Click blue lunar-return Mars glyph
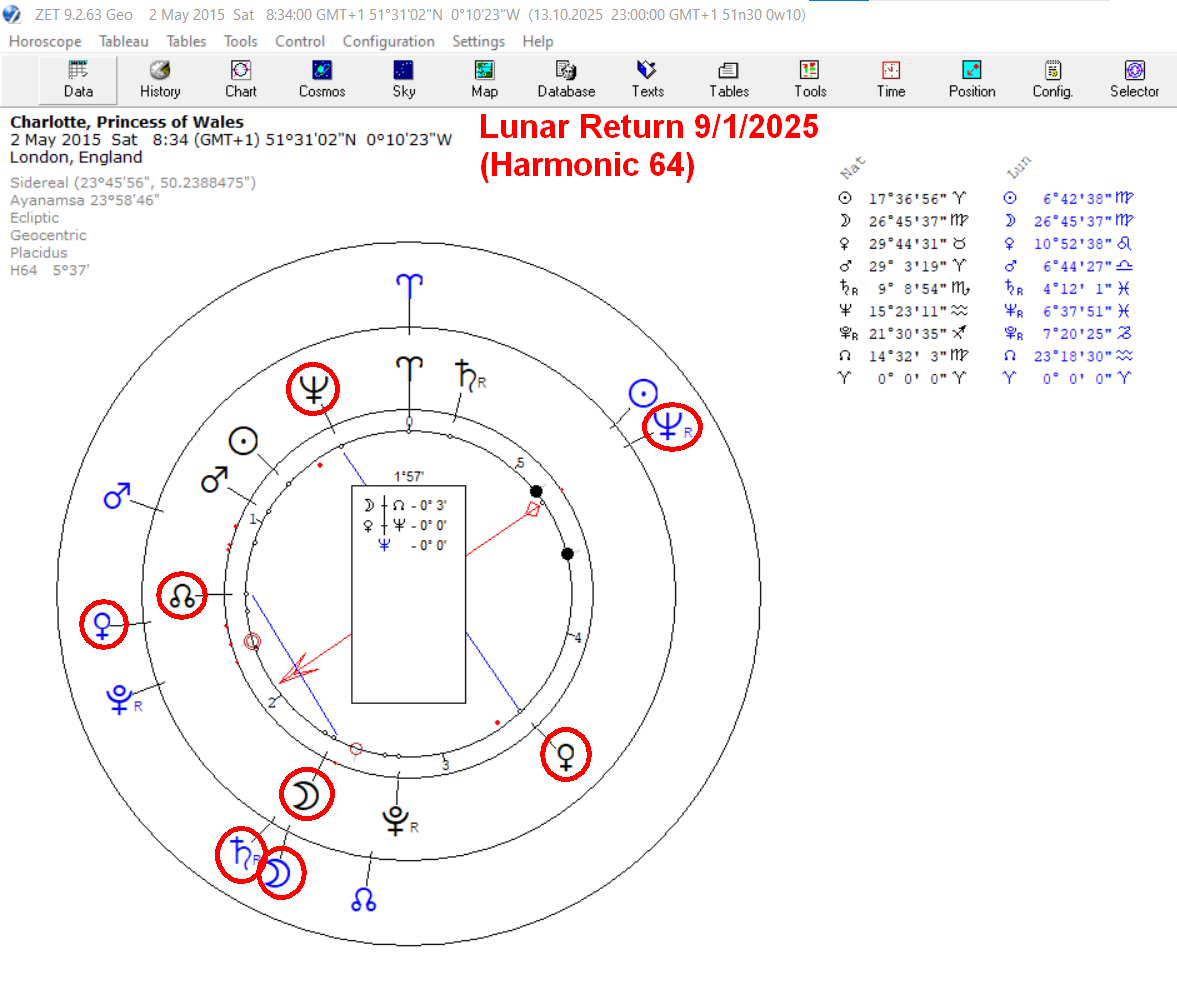This screenshot has height=1001, width=1177. (116, 495)
